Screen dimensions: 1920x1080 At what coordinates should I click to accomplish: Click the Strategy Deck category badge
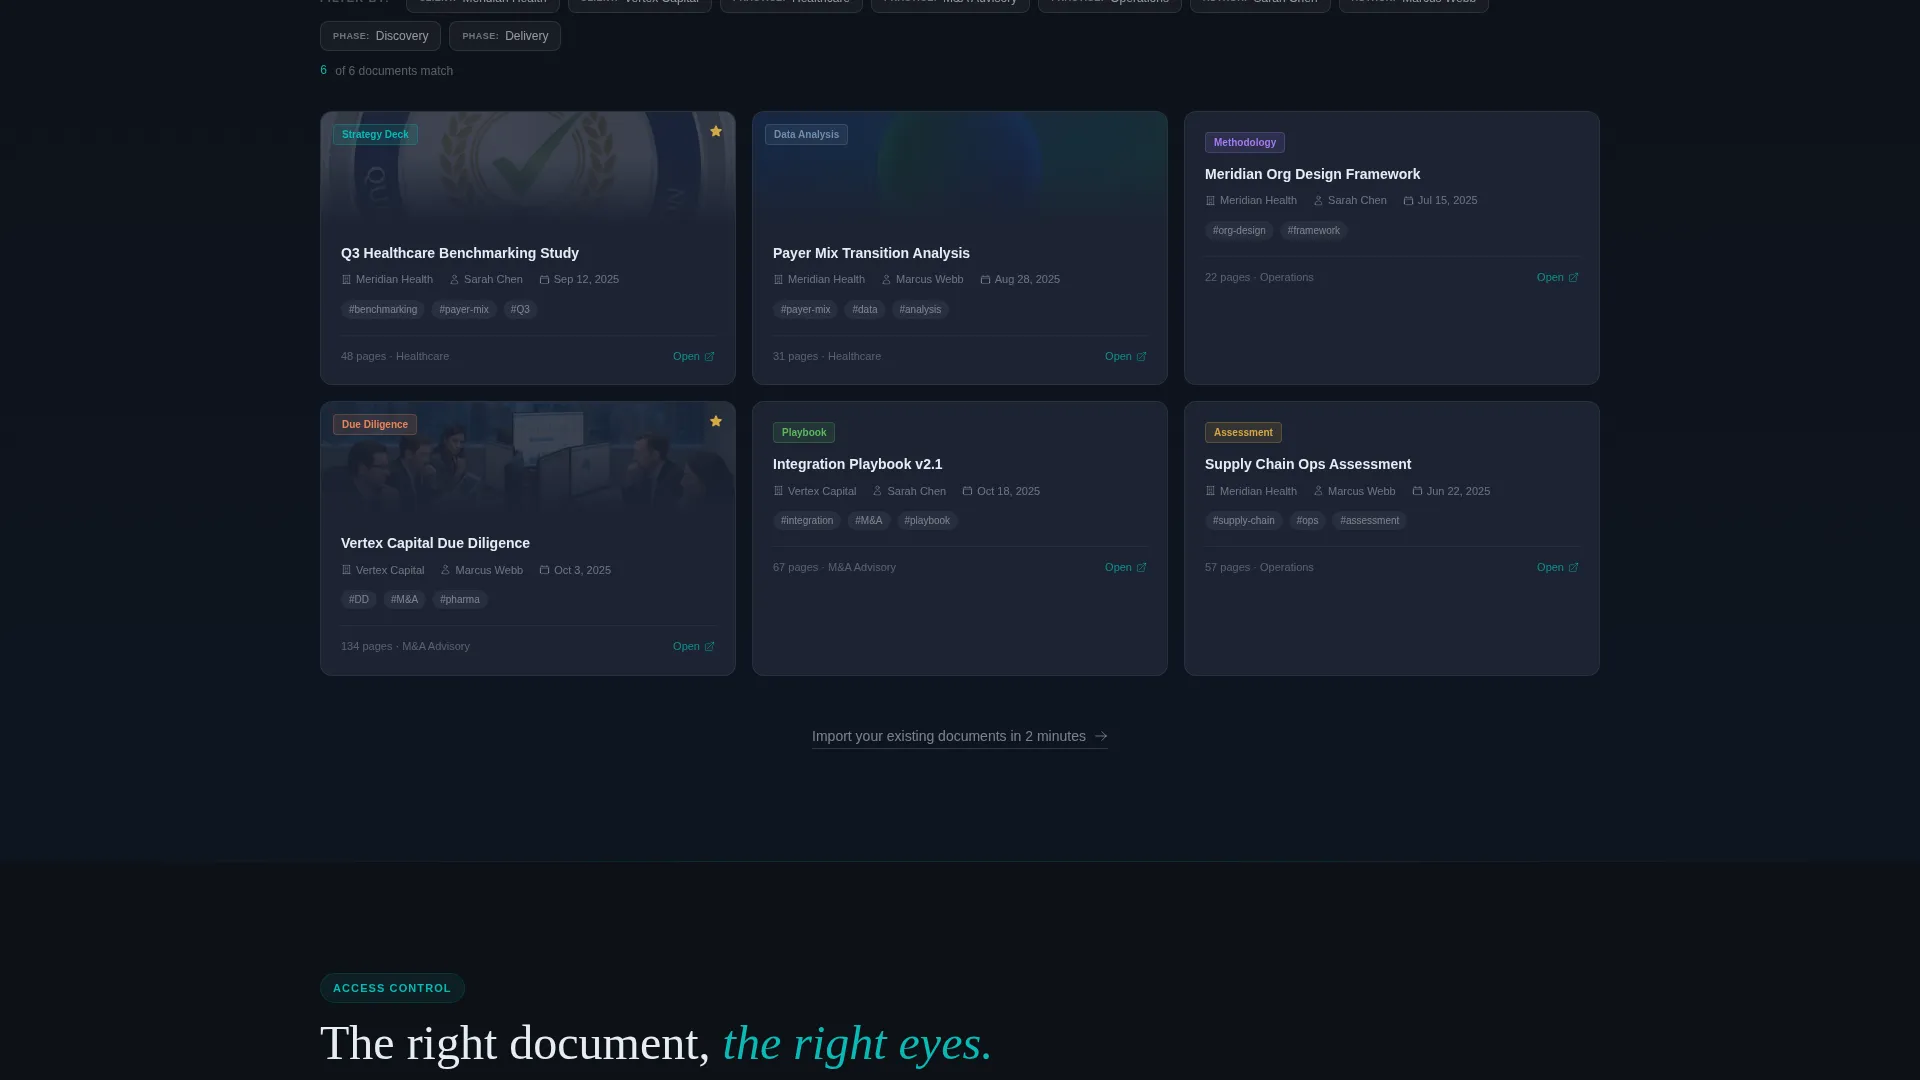(375, 134)
